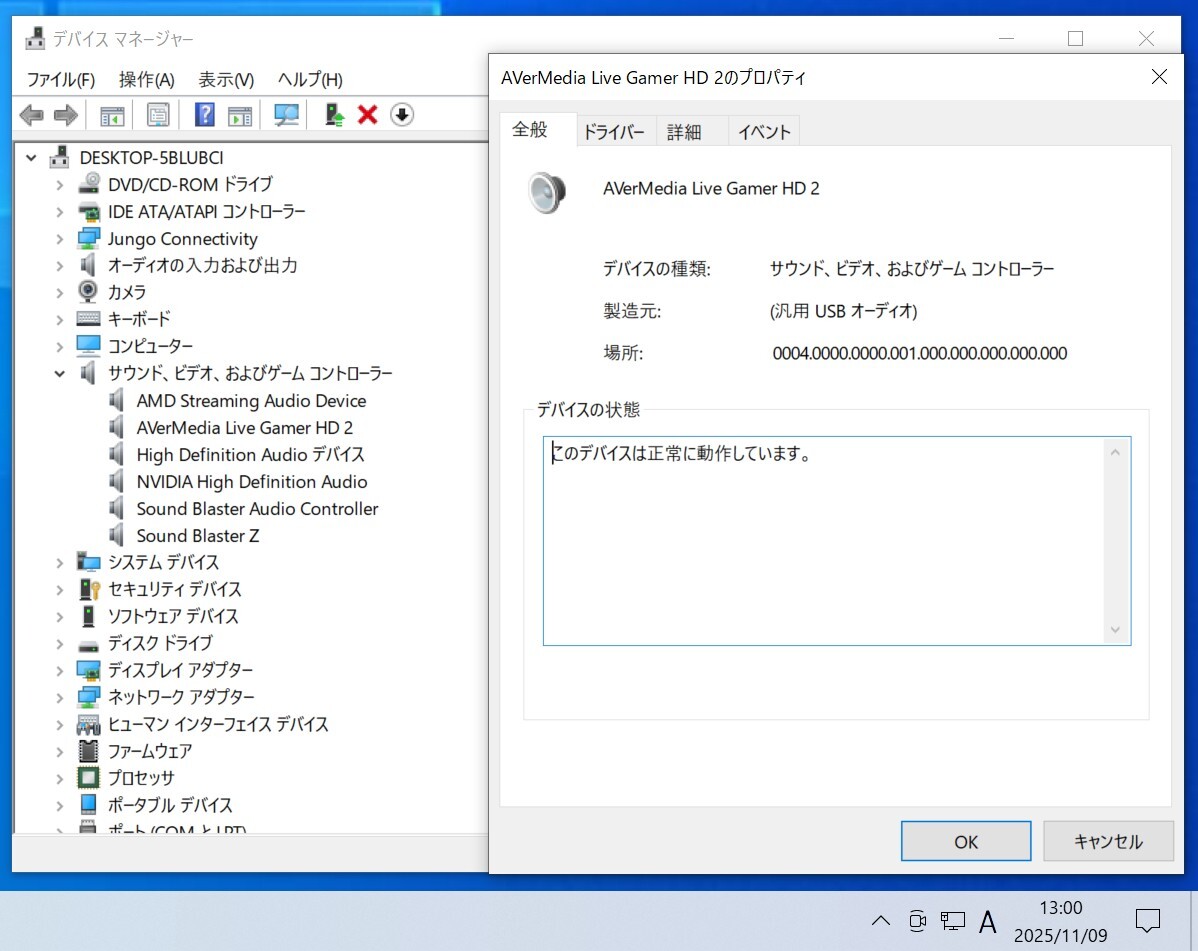Click inside the デバイスの状態 text box
Viewport: 1198px width, 951px height.
click(x=824, y=541)
